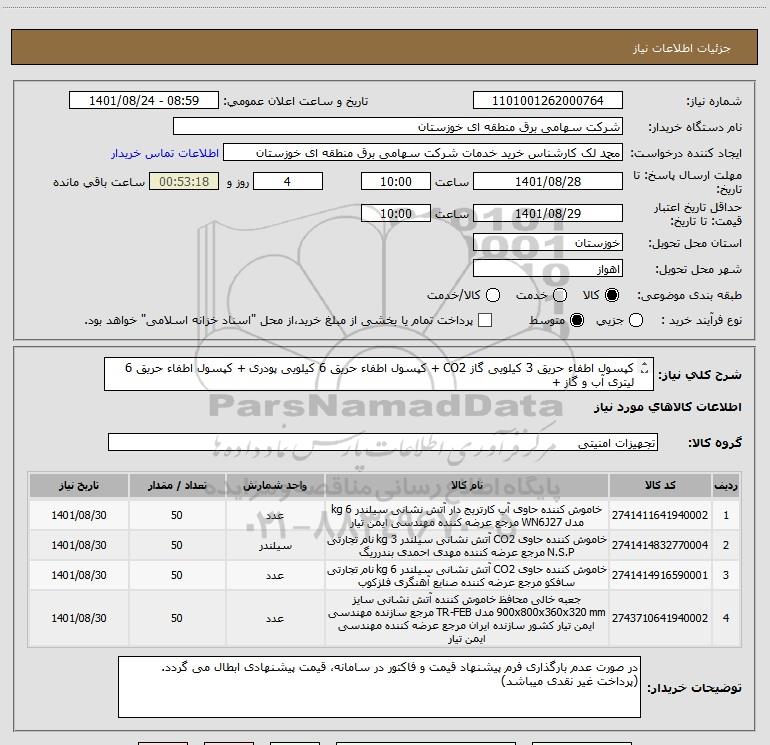This screenshot has width=770, height=745.
Task: Click the 10:00 response deadline time field
Action: click(x=396, y=181)
